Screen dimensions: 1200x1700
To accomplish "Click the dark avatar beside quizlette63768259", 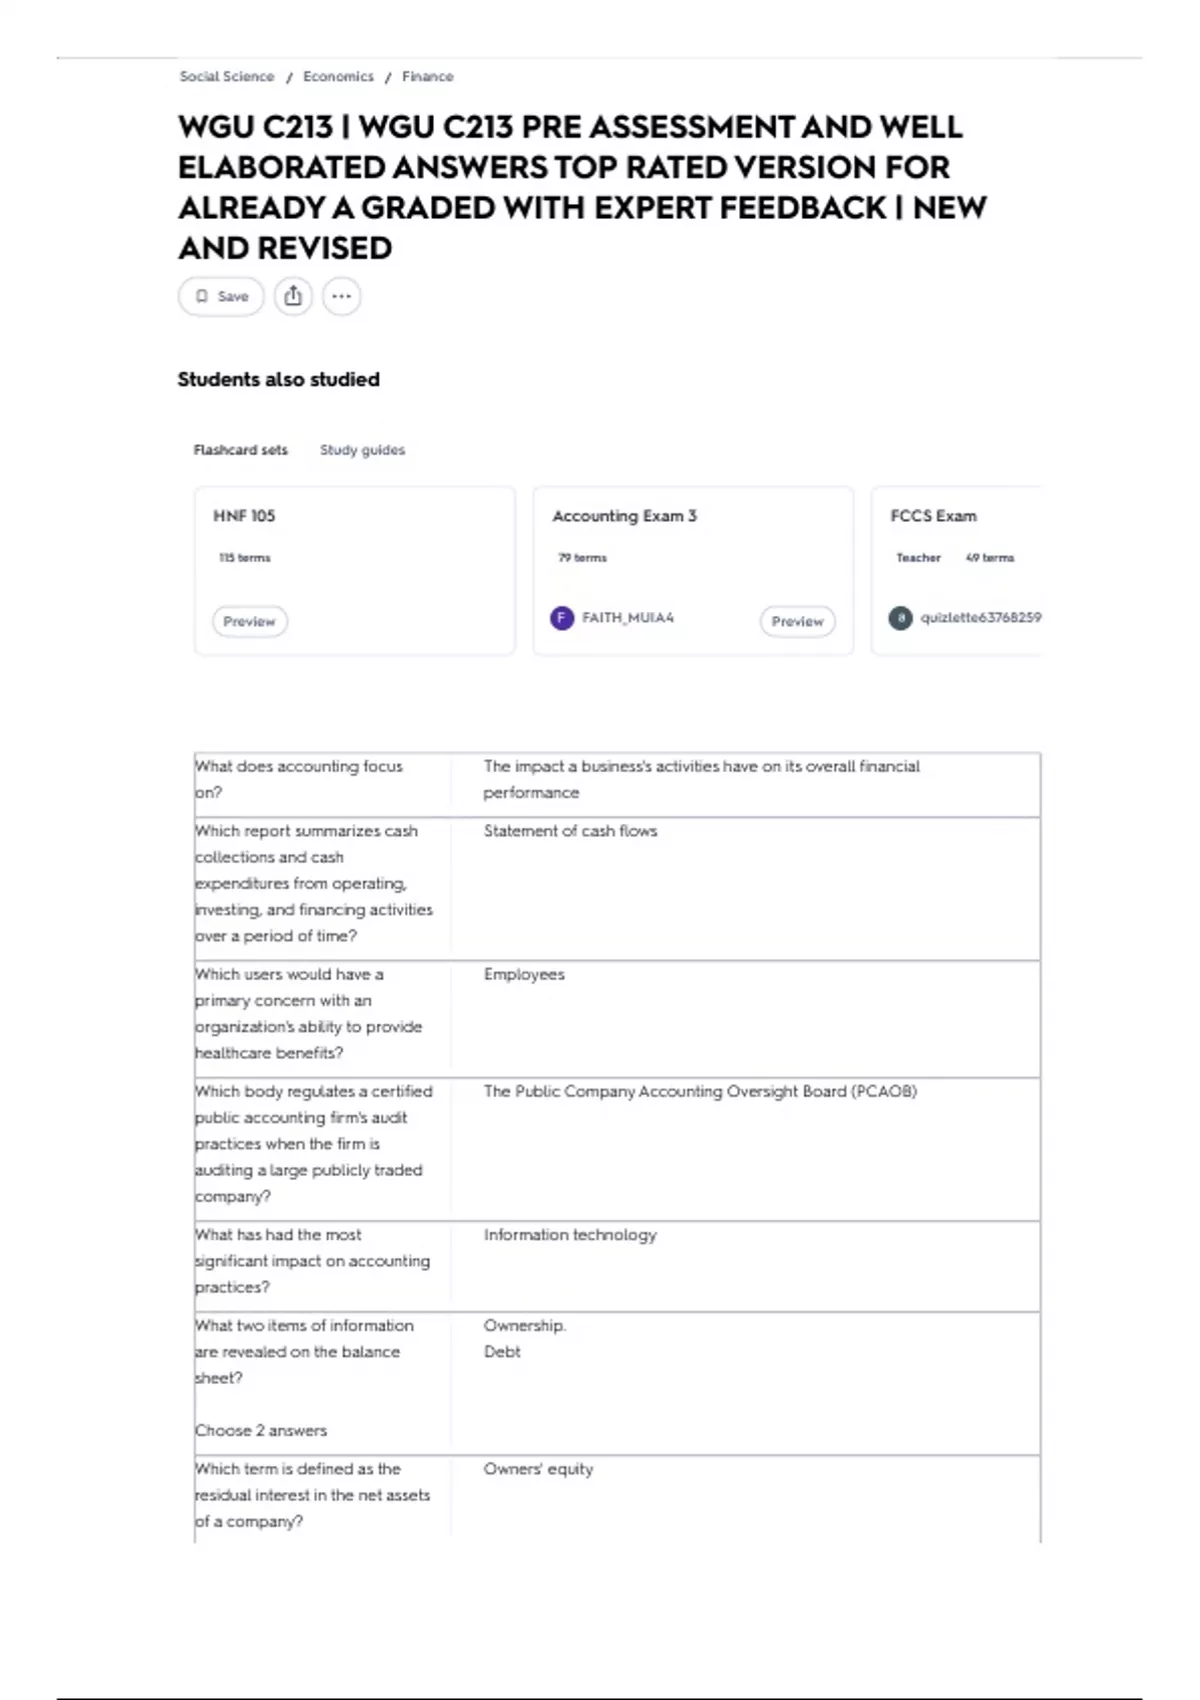I will 900,618.
